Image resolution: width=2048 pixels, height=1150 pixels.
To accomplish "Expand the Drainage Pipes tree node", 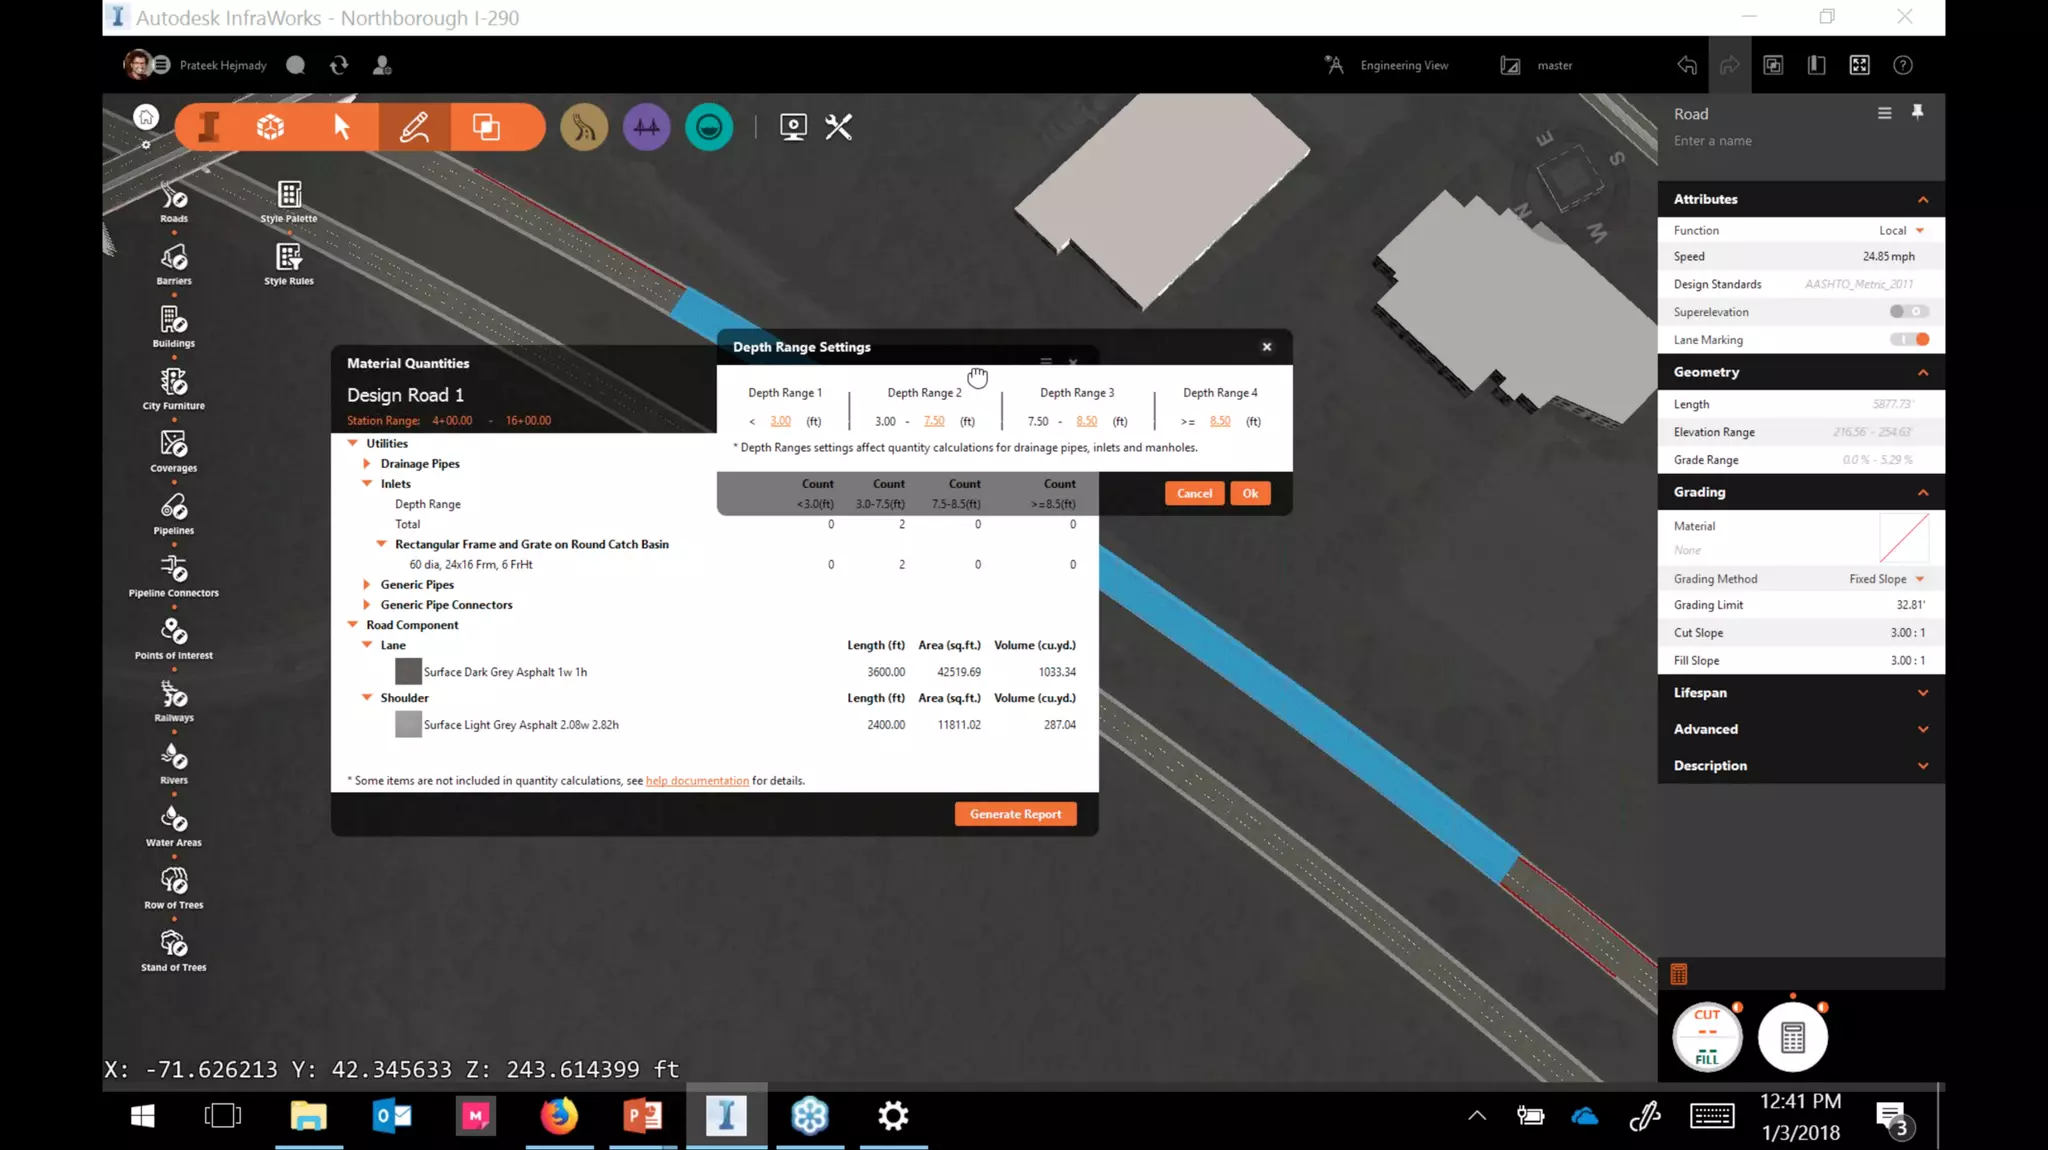I will [367, 464].
